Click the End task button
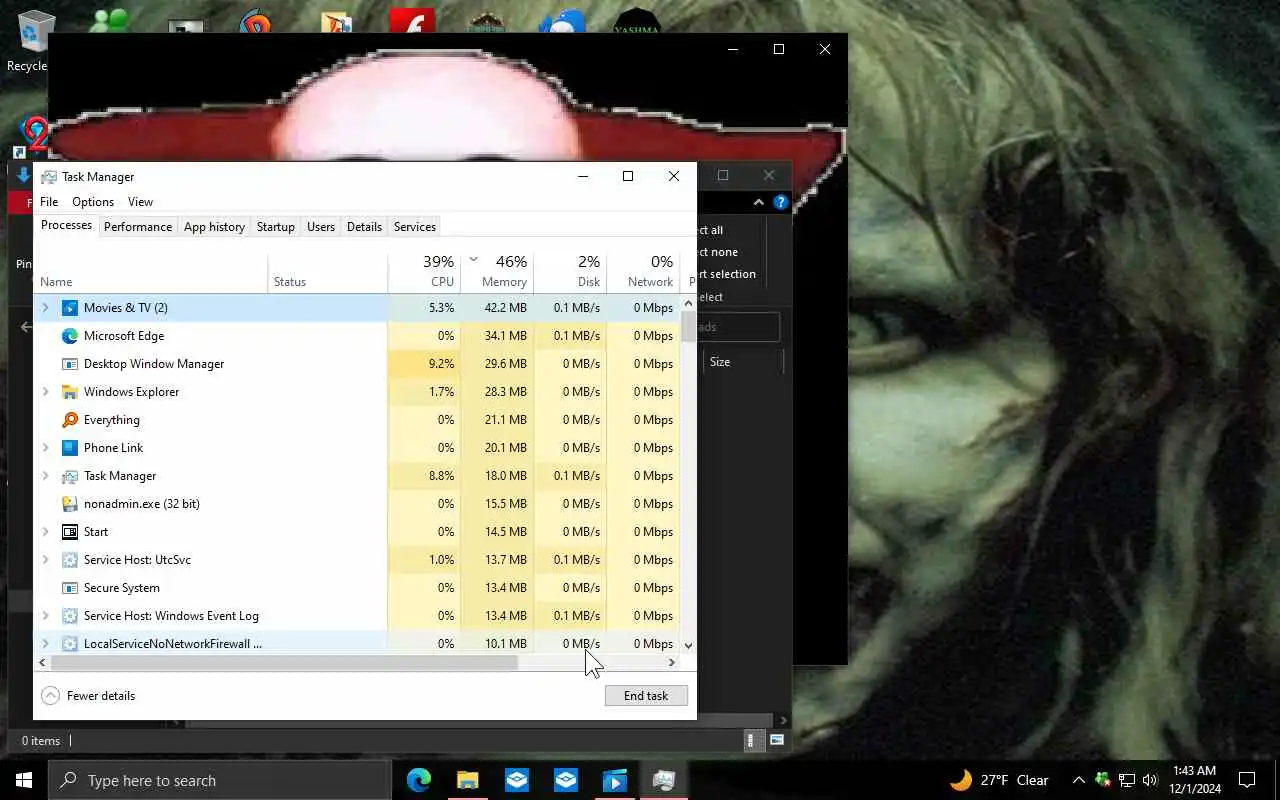Screen dimensions: 1280x800 646,696
